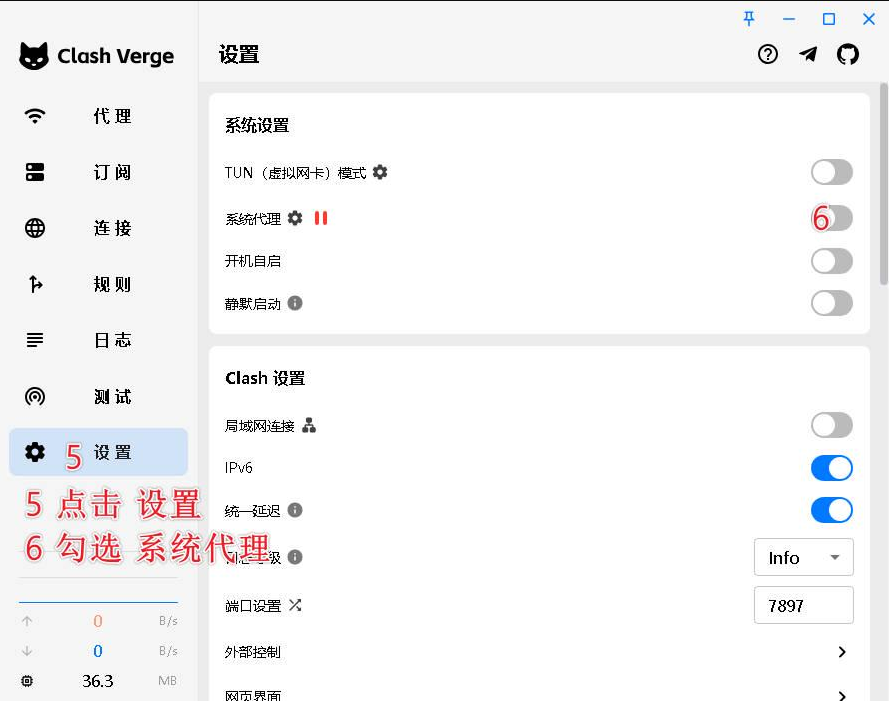Pin the window with the pushpin icon
Screen dimensions: 889x701
coord(749,19)
